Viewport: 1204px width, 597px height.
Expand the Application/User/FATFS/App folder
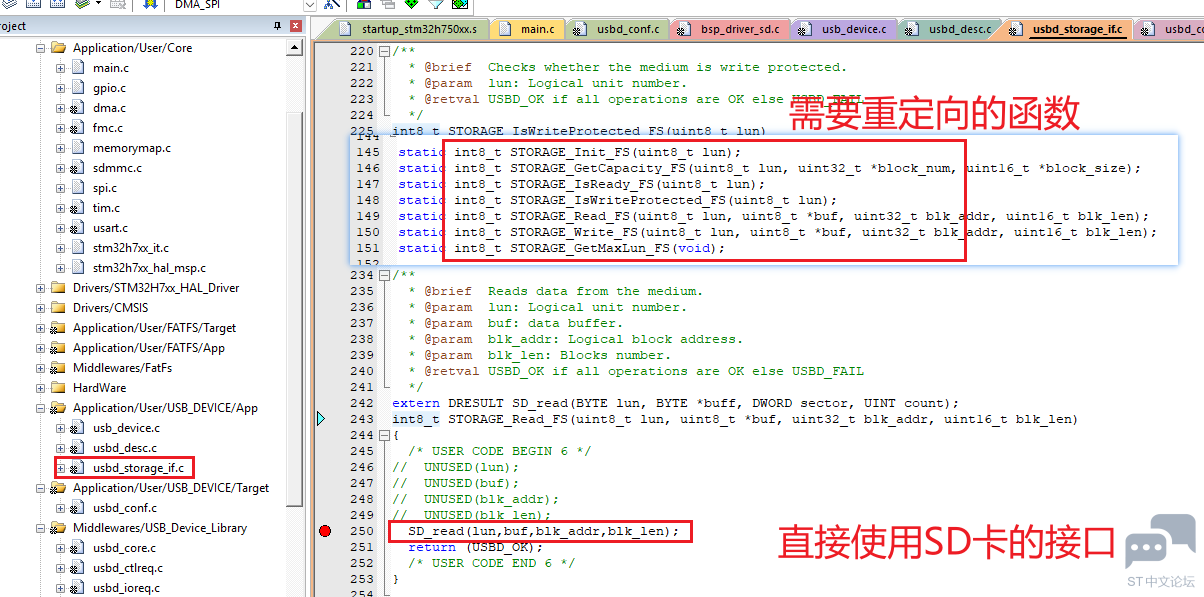point(41,348)
